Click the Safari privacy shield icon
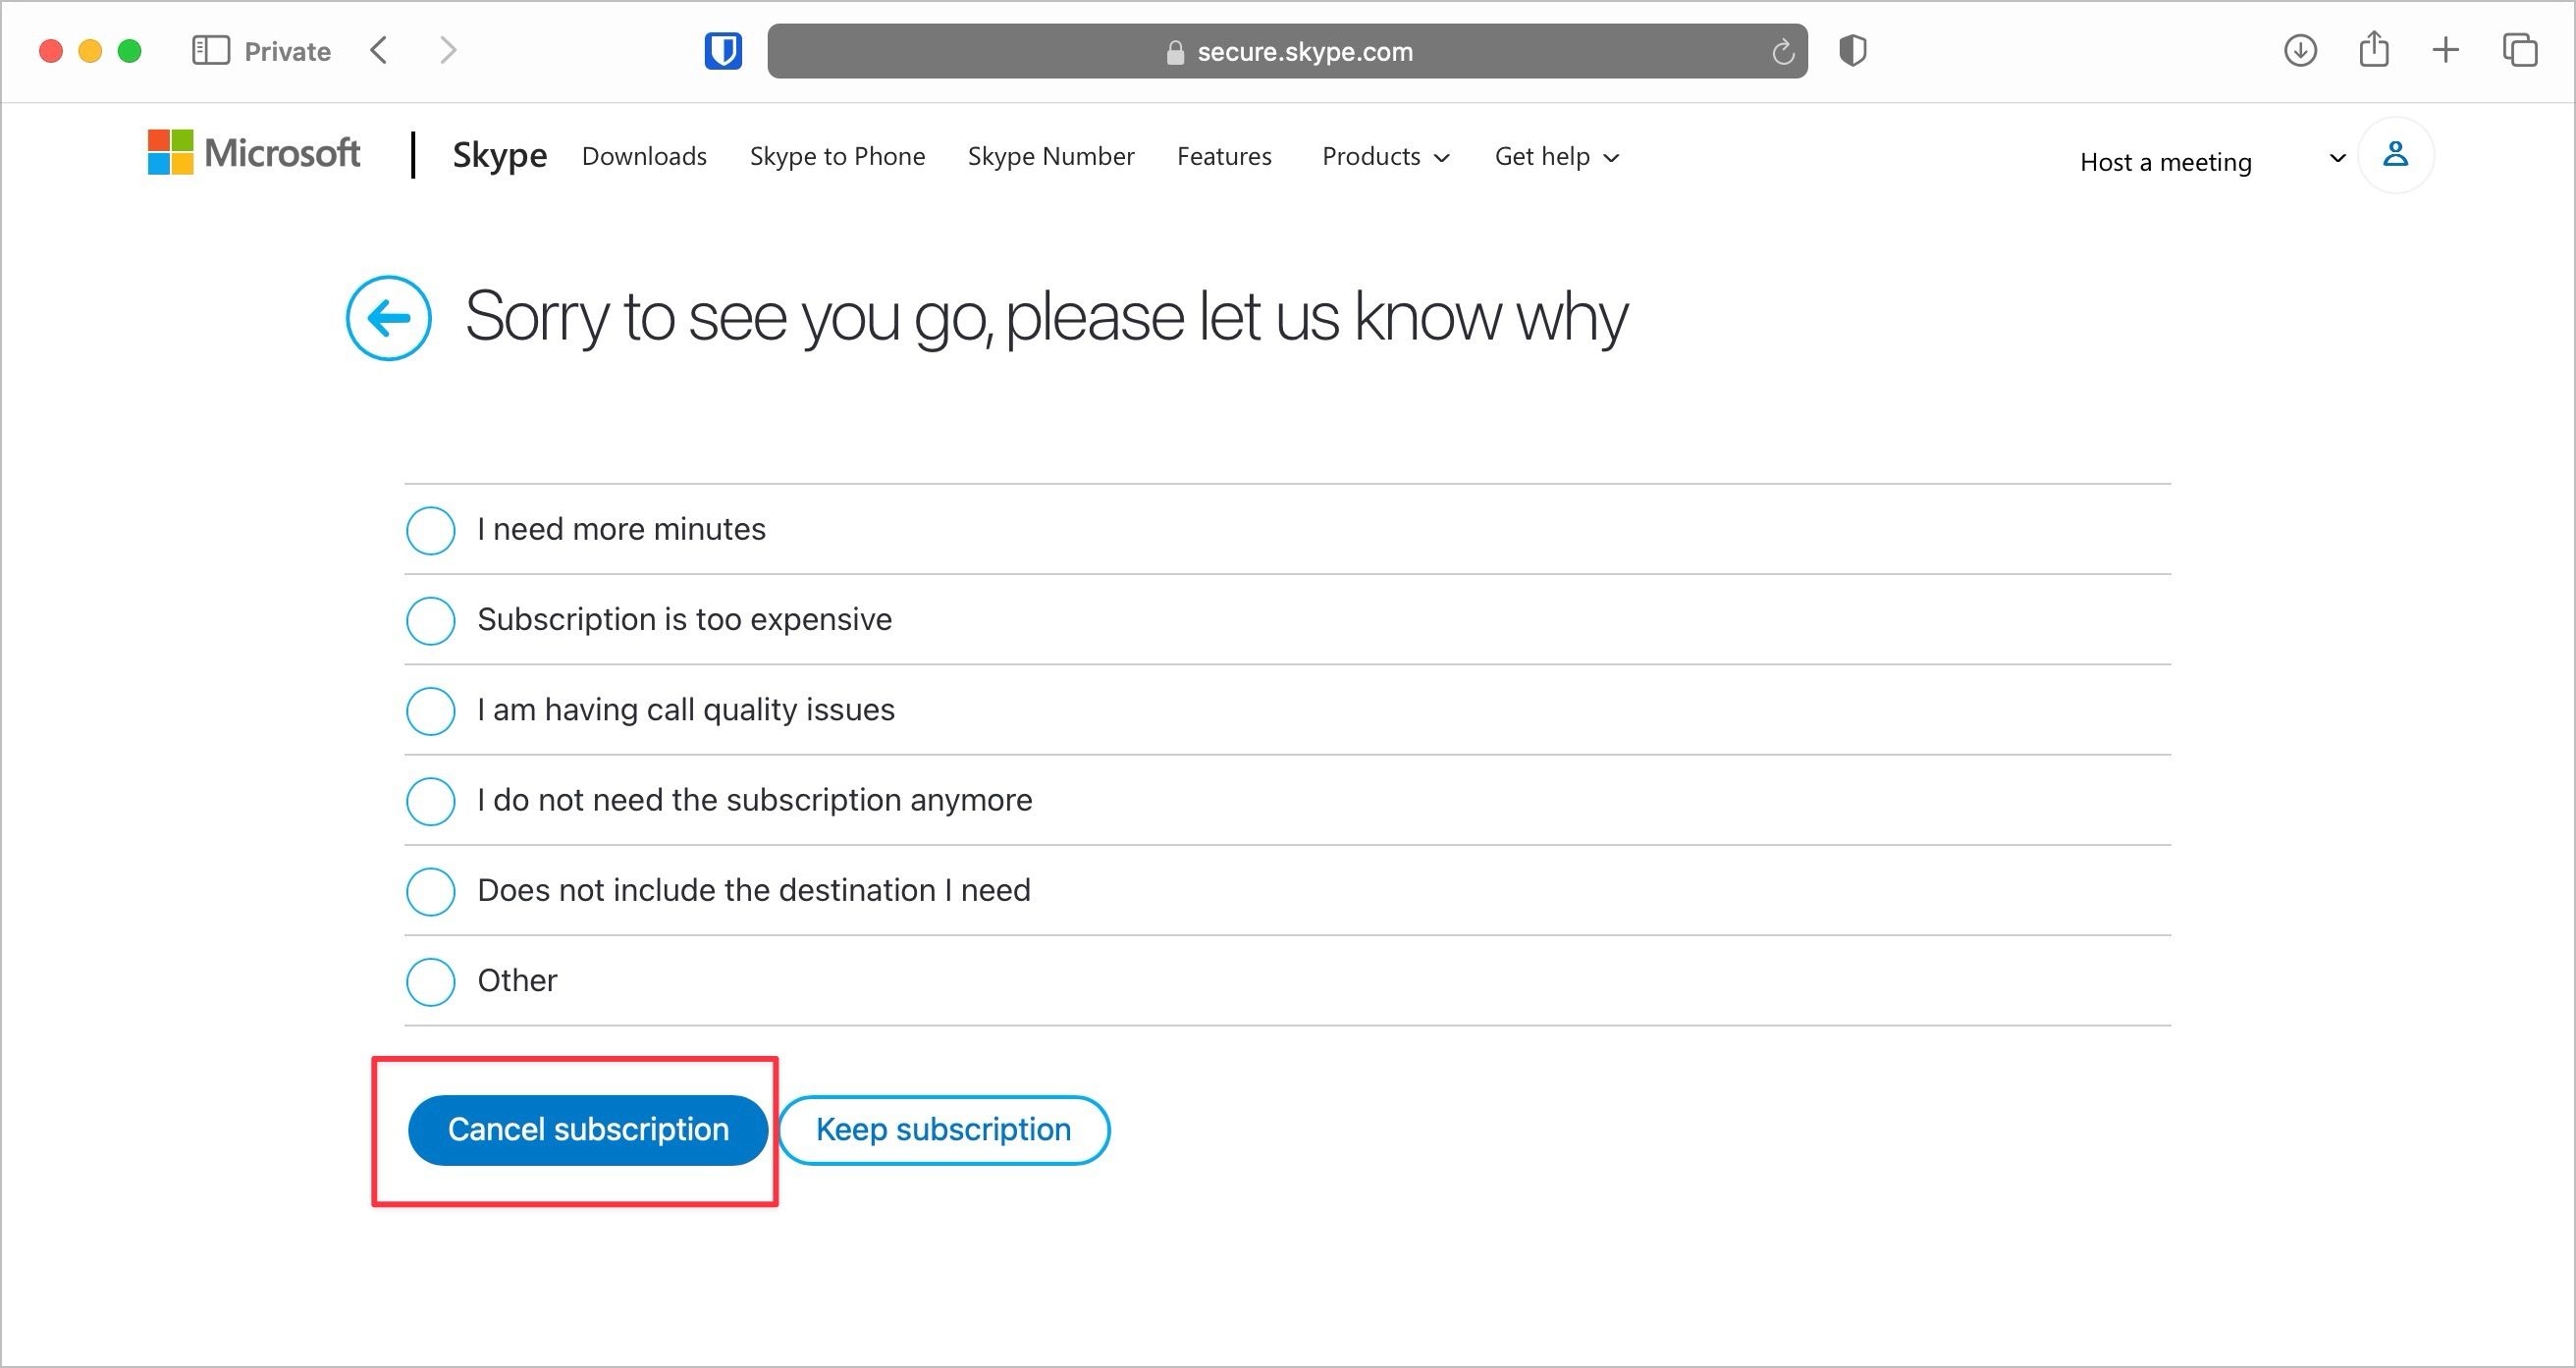Viewport: 2576px width, 1368px height. pos(1852,51)
